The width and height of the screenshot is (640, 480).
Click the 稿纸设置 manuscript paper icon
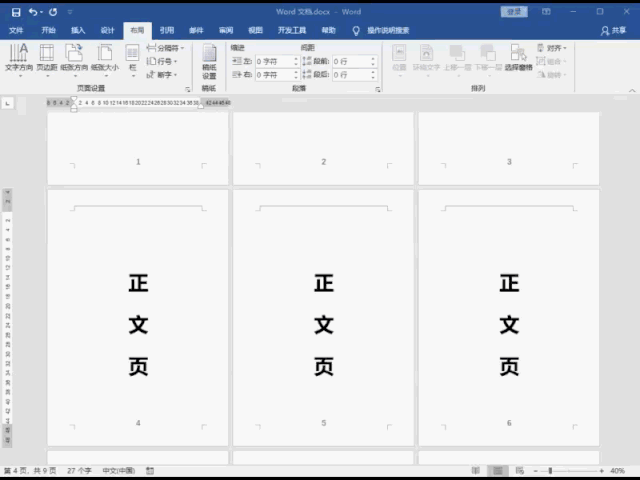tap(209, 61)
